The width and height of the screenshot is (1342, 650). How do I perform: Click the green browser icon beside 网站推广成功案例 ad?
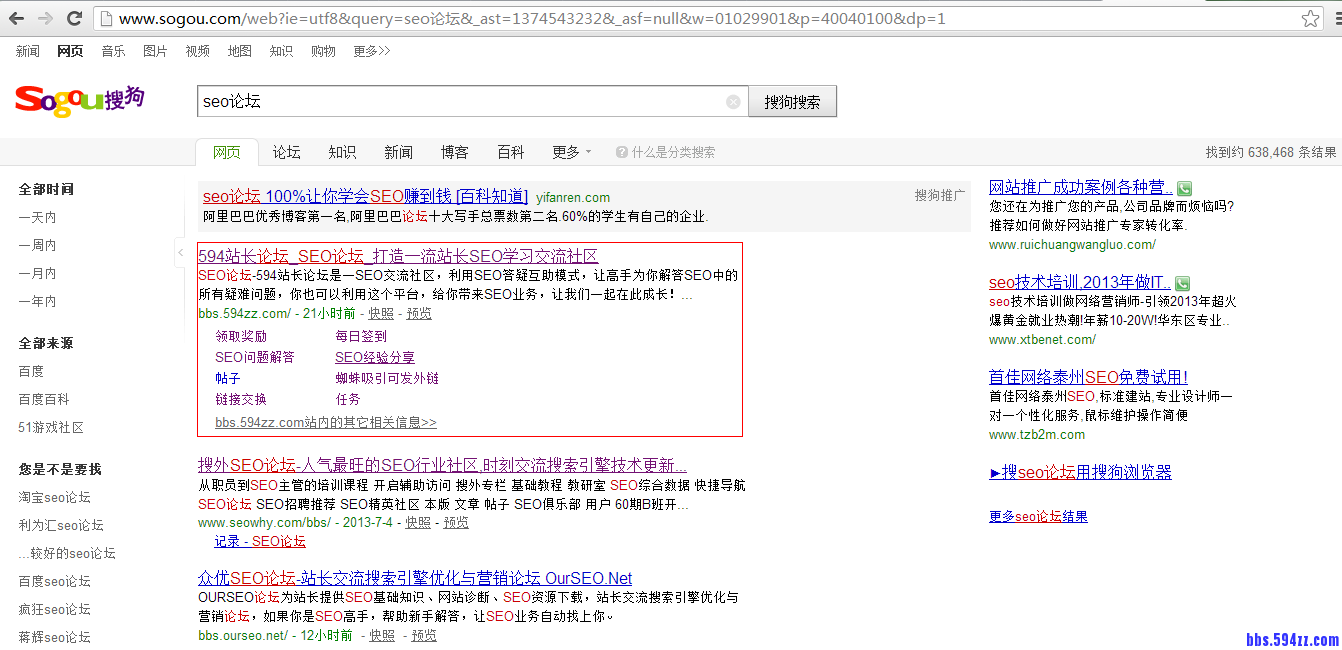click(1183, 187)
